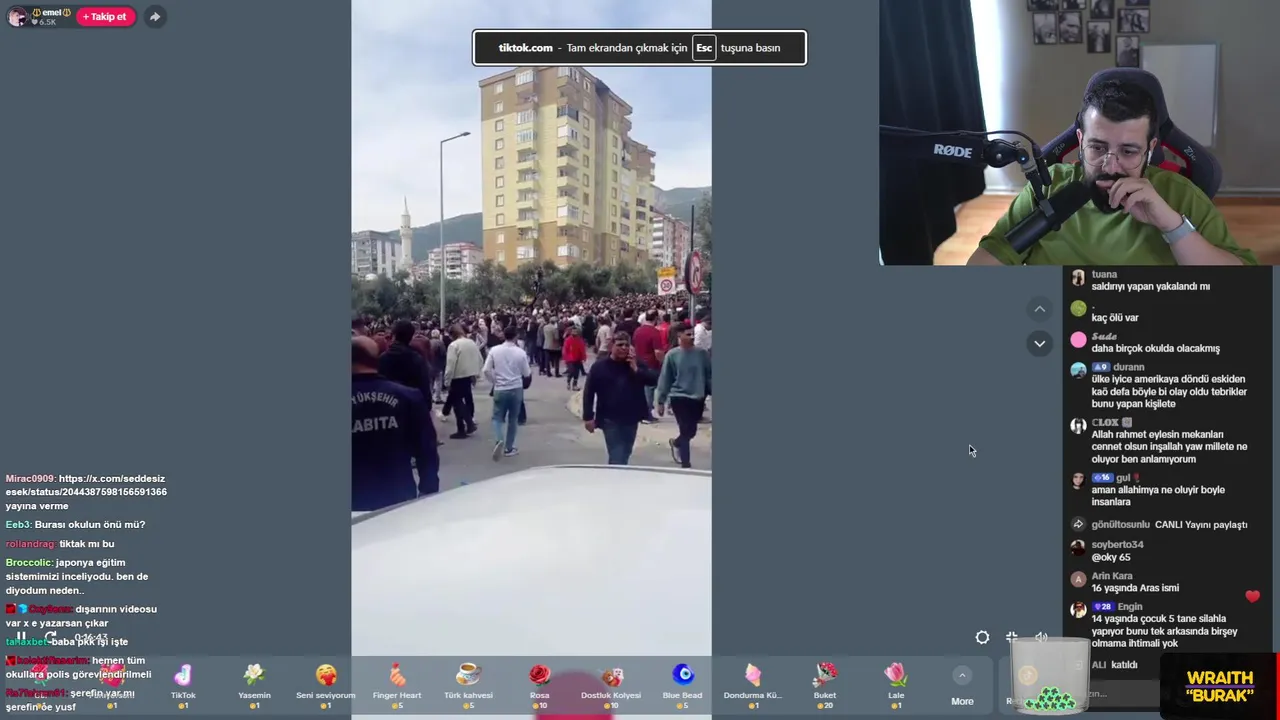
Task: Click message 'kaç ölü var'
Action: pos(1115,318)
